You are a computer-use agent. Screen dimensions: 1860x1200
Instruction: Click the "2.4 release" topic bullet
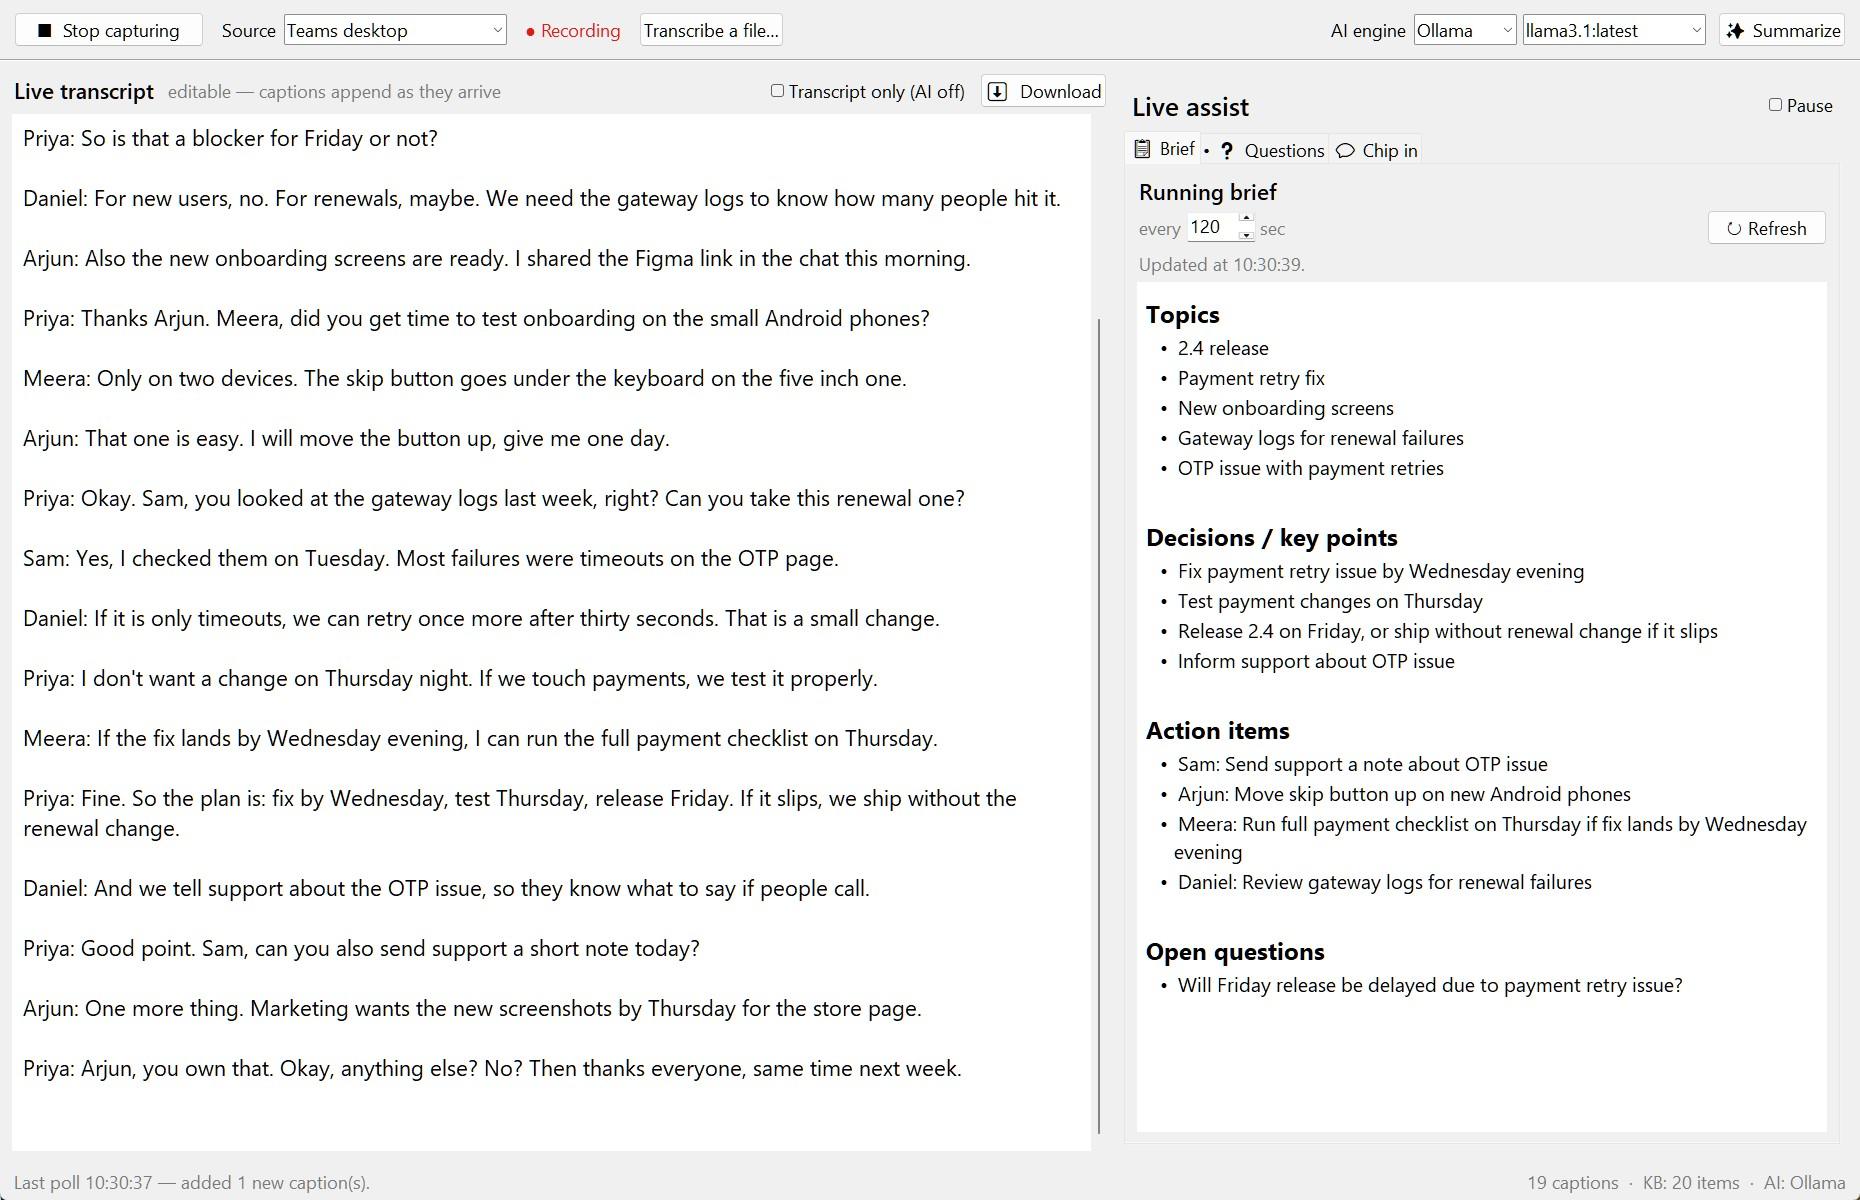point(1223,348)
